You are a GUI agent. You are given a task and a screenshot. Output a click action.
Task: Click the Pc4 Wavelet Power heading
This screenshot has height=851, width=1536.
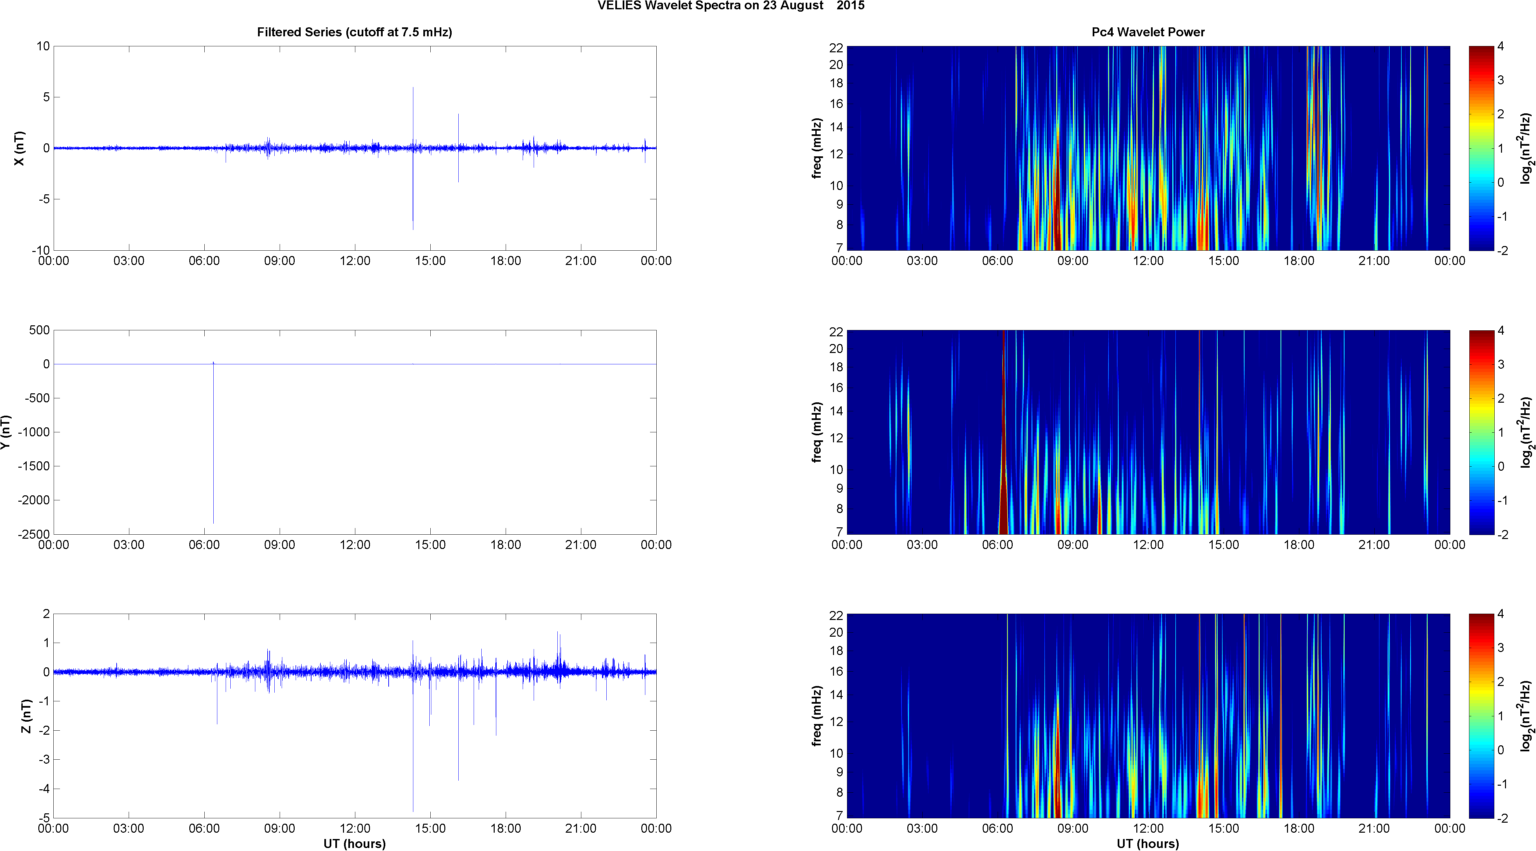(1147, 32)
